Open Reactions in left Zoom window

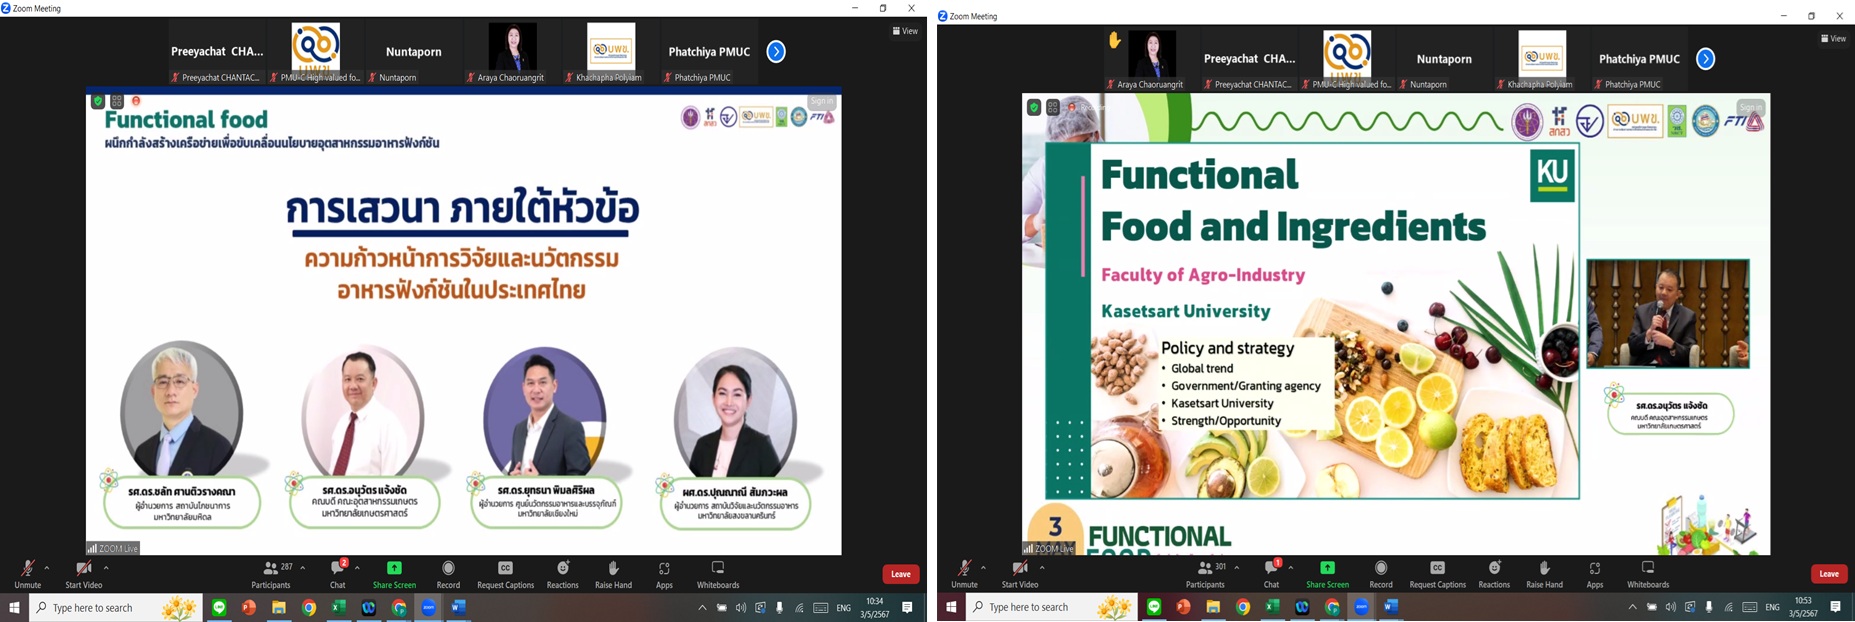click(563, 574)
